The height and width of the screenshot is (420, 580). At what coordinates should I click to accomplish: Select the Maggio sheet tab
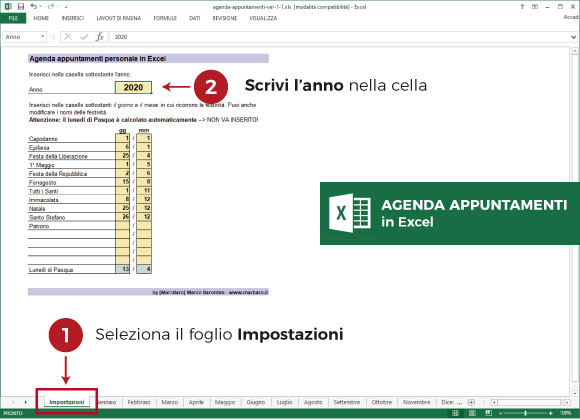(x=225, y=402)
